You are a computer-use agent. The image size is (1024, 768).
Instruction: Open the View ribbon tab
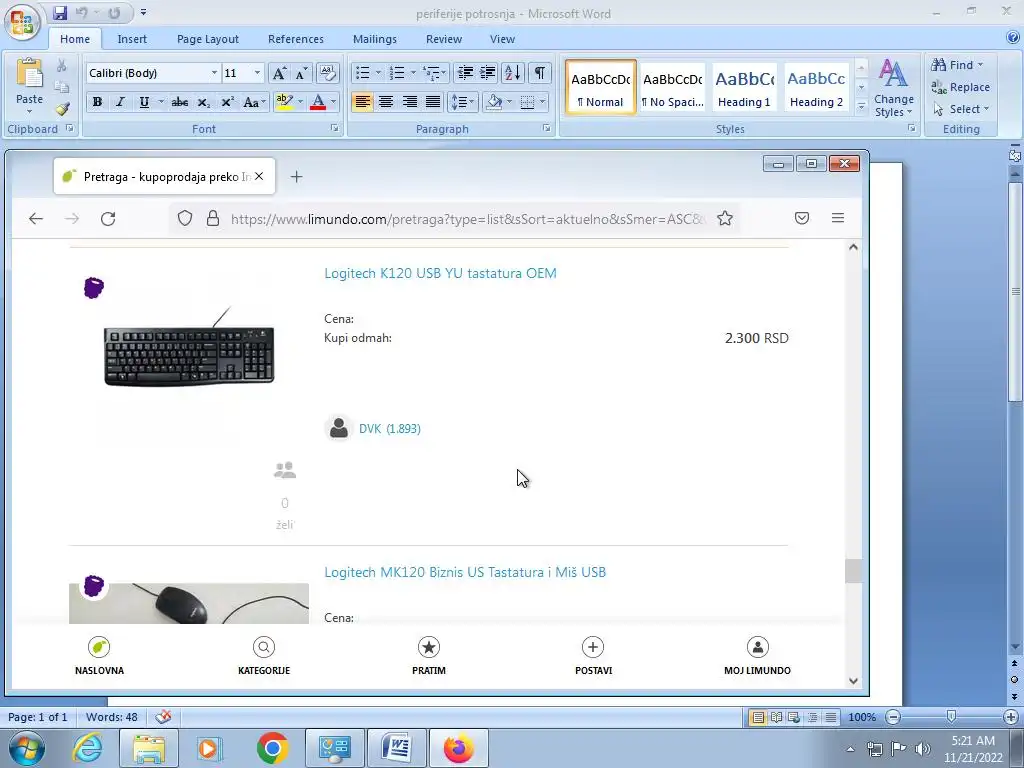tap(502, 39)
